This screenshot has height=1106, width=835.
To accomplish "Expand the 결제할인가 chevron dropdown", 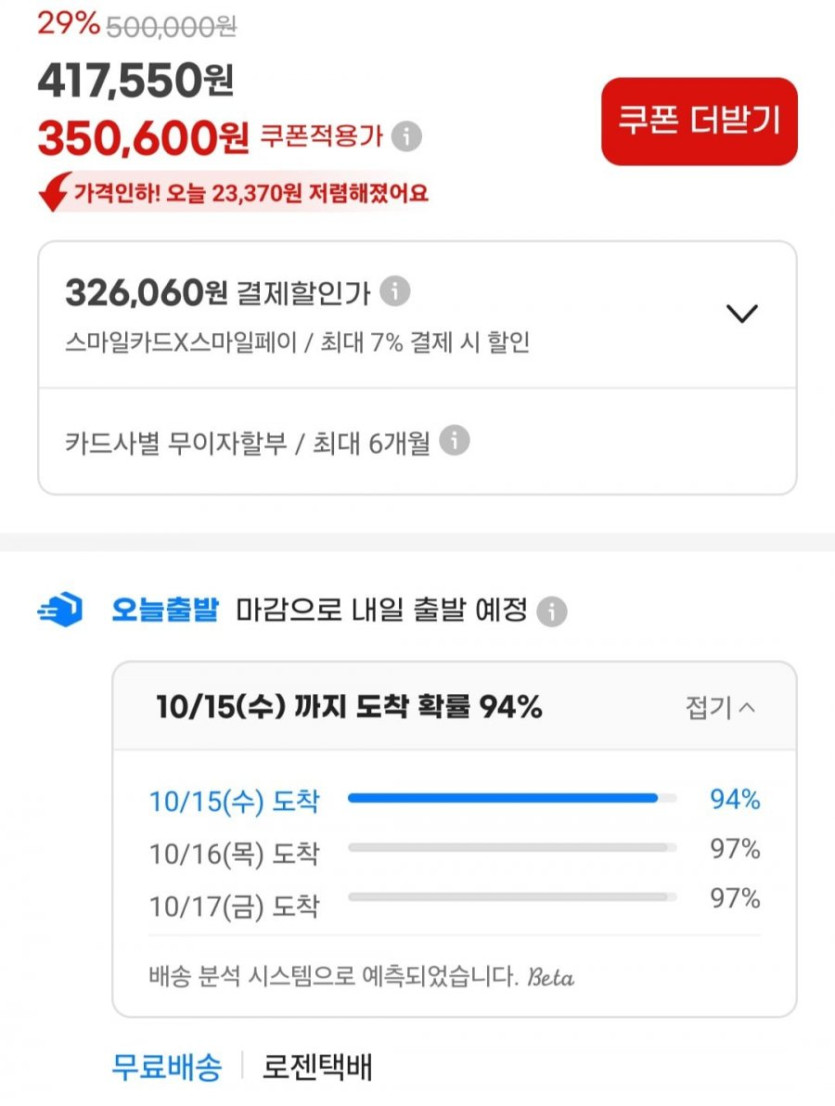I will pyautogui.click(x=741, y=313).
